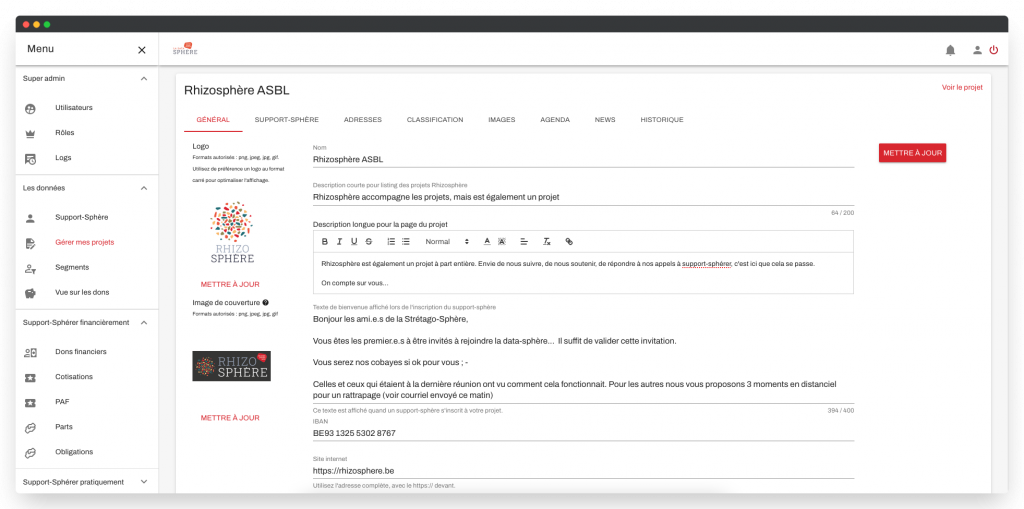Click METTRE À JOUR under the logo
The image size is (1024, 509).
tap(230, 284)
